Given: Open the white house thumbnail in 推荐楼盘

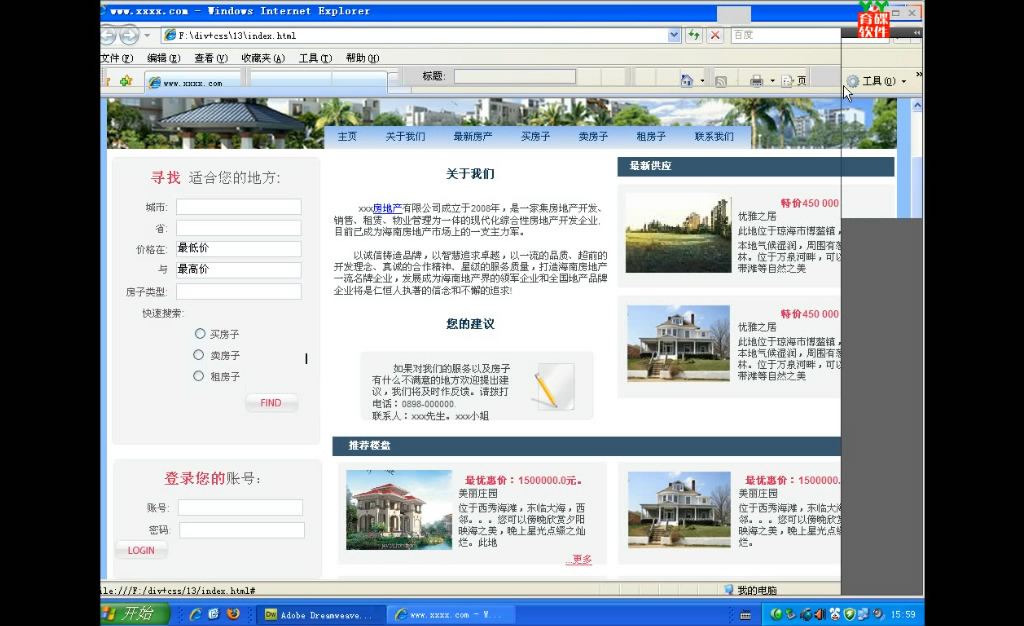Looking at the screenshot, I should (679, 510).
